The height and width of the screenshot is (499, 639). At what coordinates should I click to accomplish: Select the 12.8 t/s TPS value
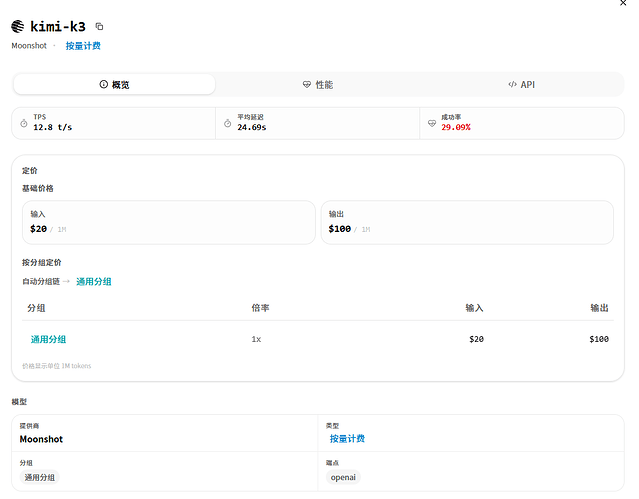tap(53, 127)
